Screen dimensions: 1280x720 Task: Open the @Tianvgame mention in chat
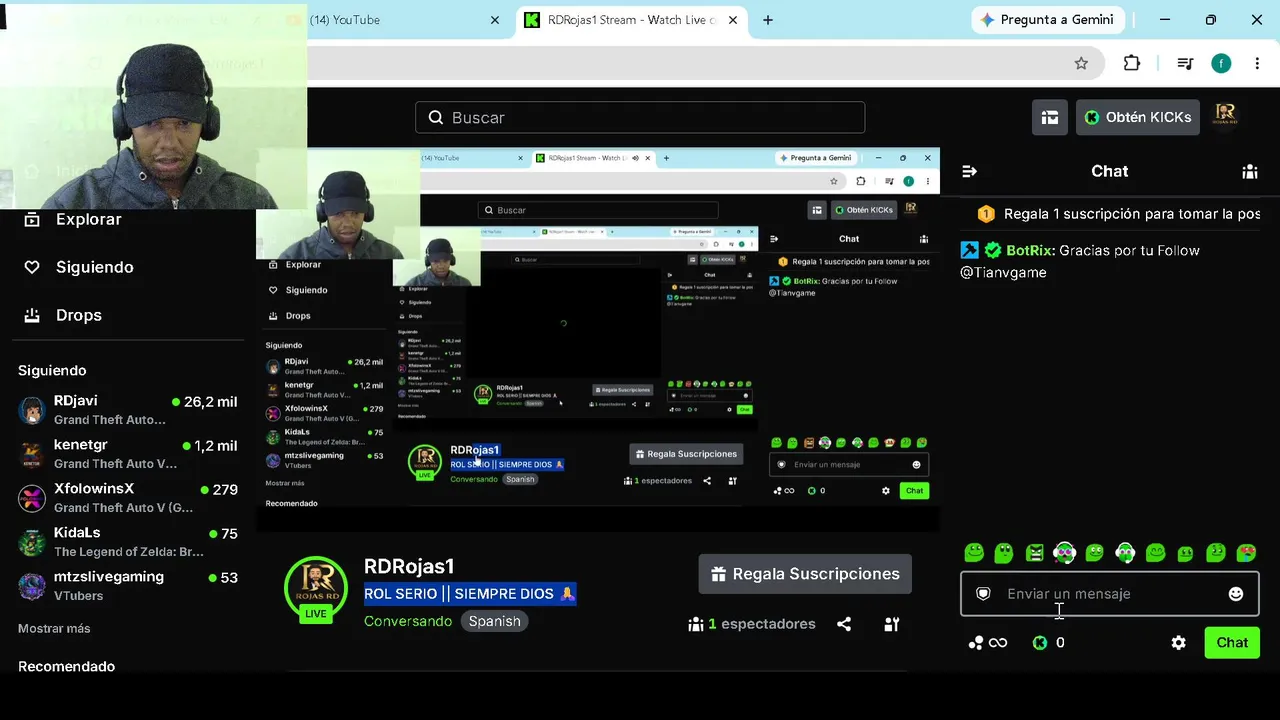pos(1003,273)
